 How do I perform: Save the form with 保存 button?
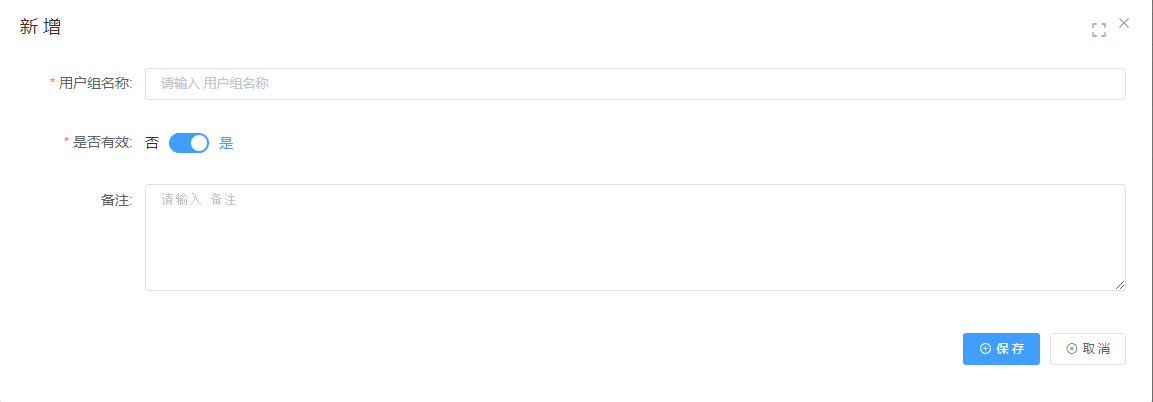1001,349
